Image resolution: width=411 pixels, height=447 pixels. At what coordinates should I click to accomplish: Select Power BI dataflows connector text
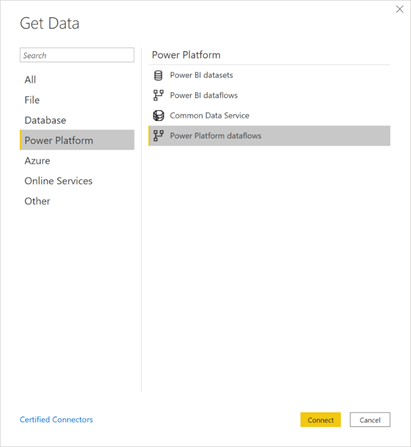(204, 95)
